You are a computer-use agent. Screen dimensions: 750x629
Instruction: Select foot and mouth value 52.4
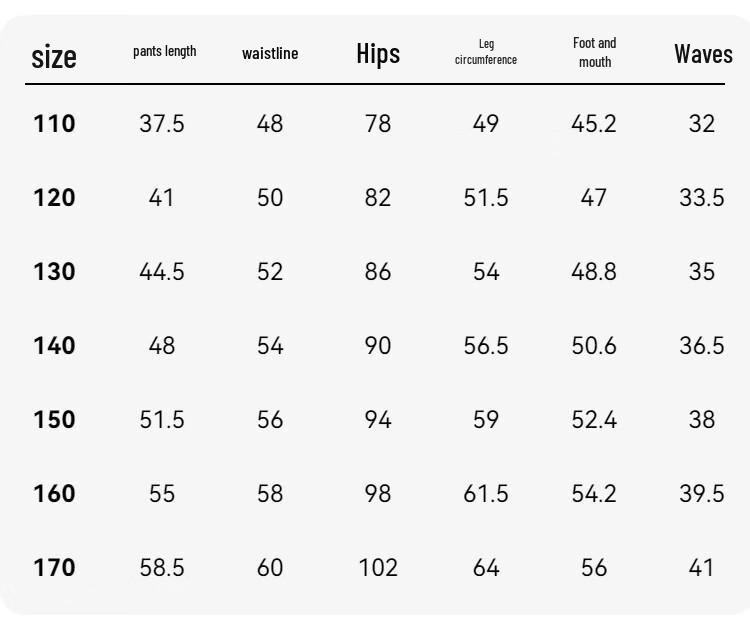[594, 419]
